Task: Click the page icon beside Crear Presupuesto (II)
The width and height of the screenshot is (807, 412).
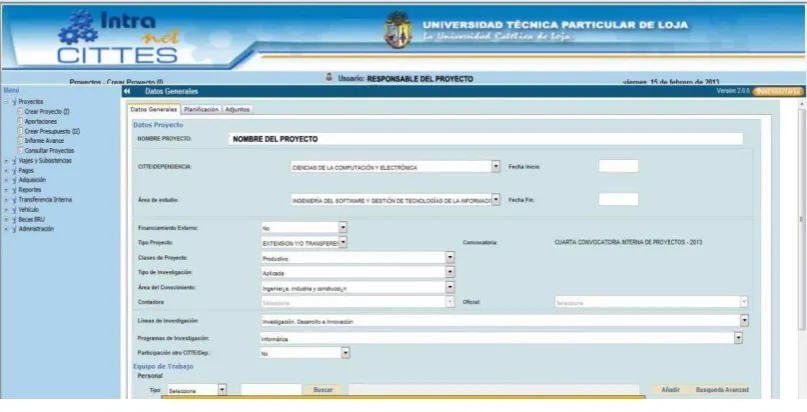Action: 21,131
